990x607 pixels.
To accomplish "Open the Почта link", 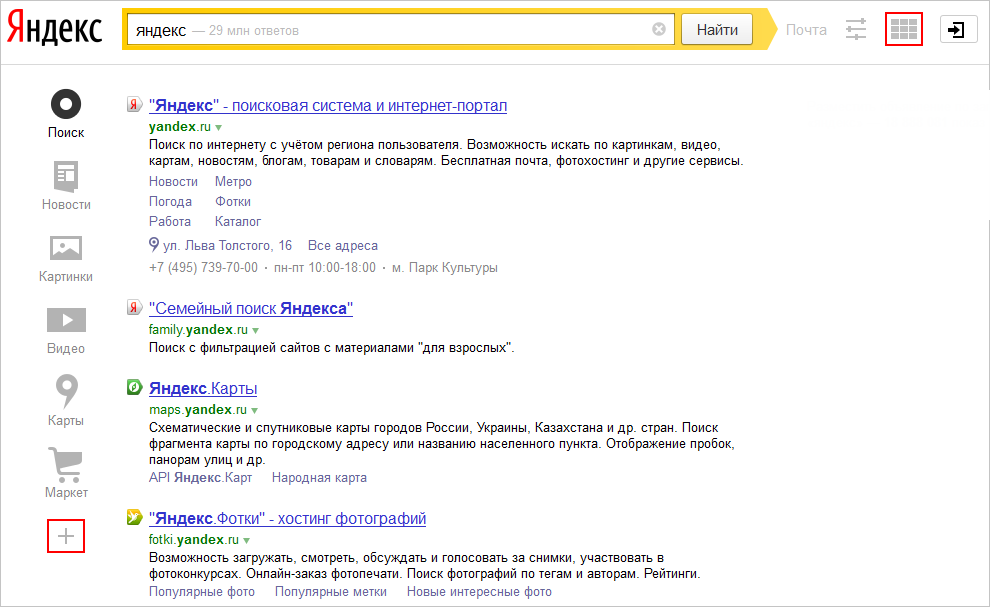I will click(x=806, y=30).
